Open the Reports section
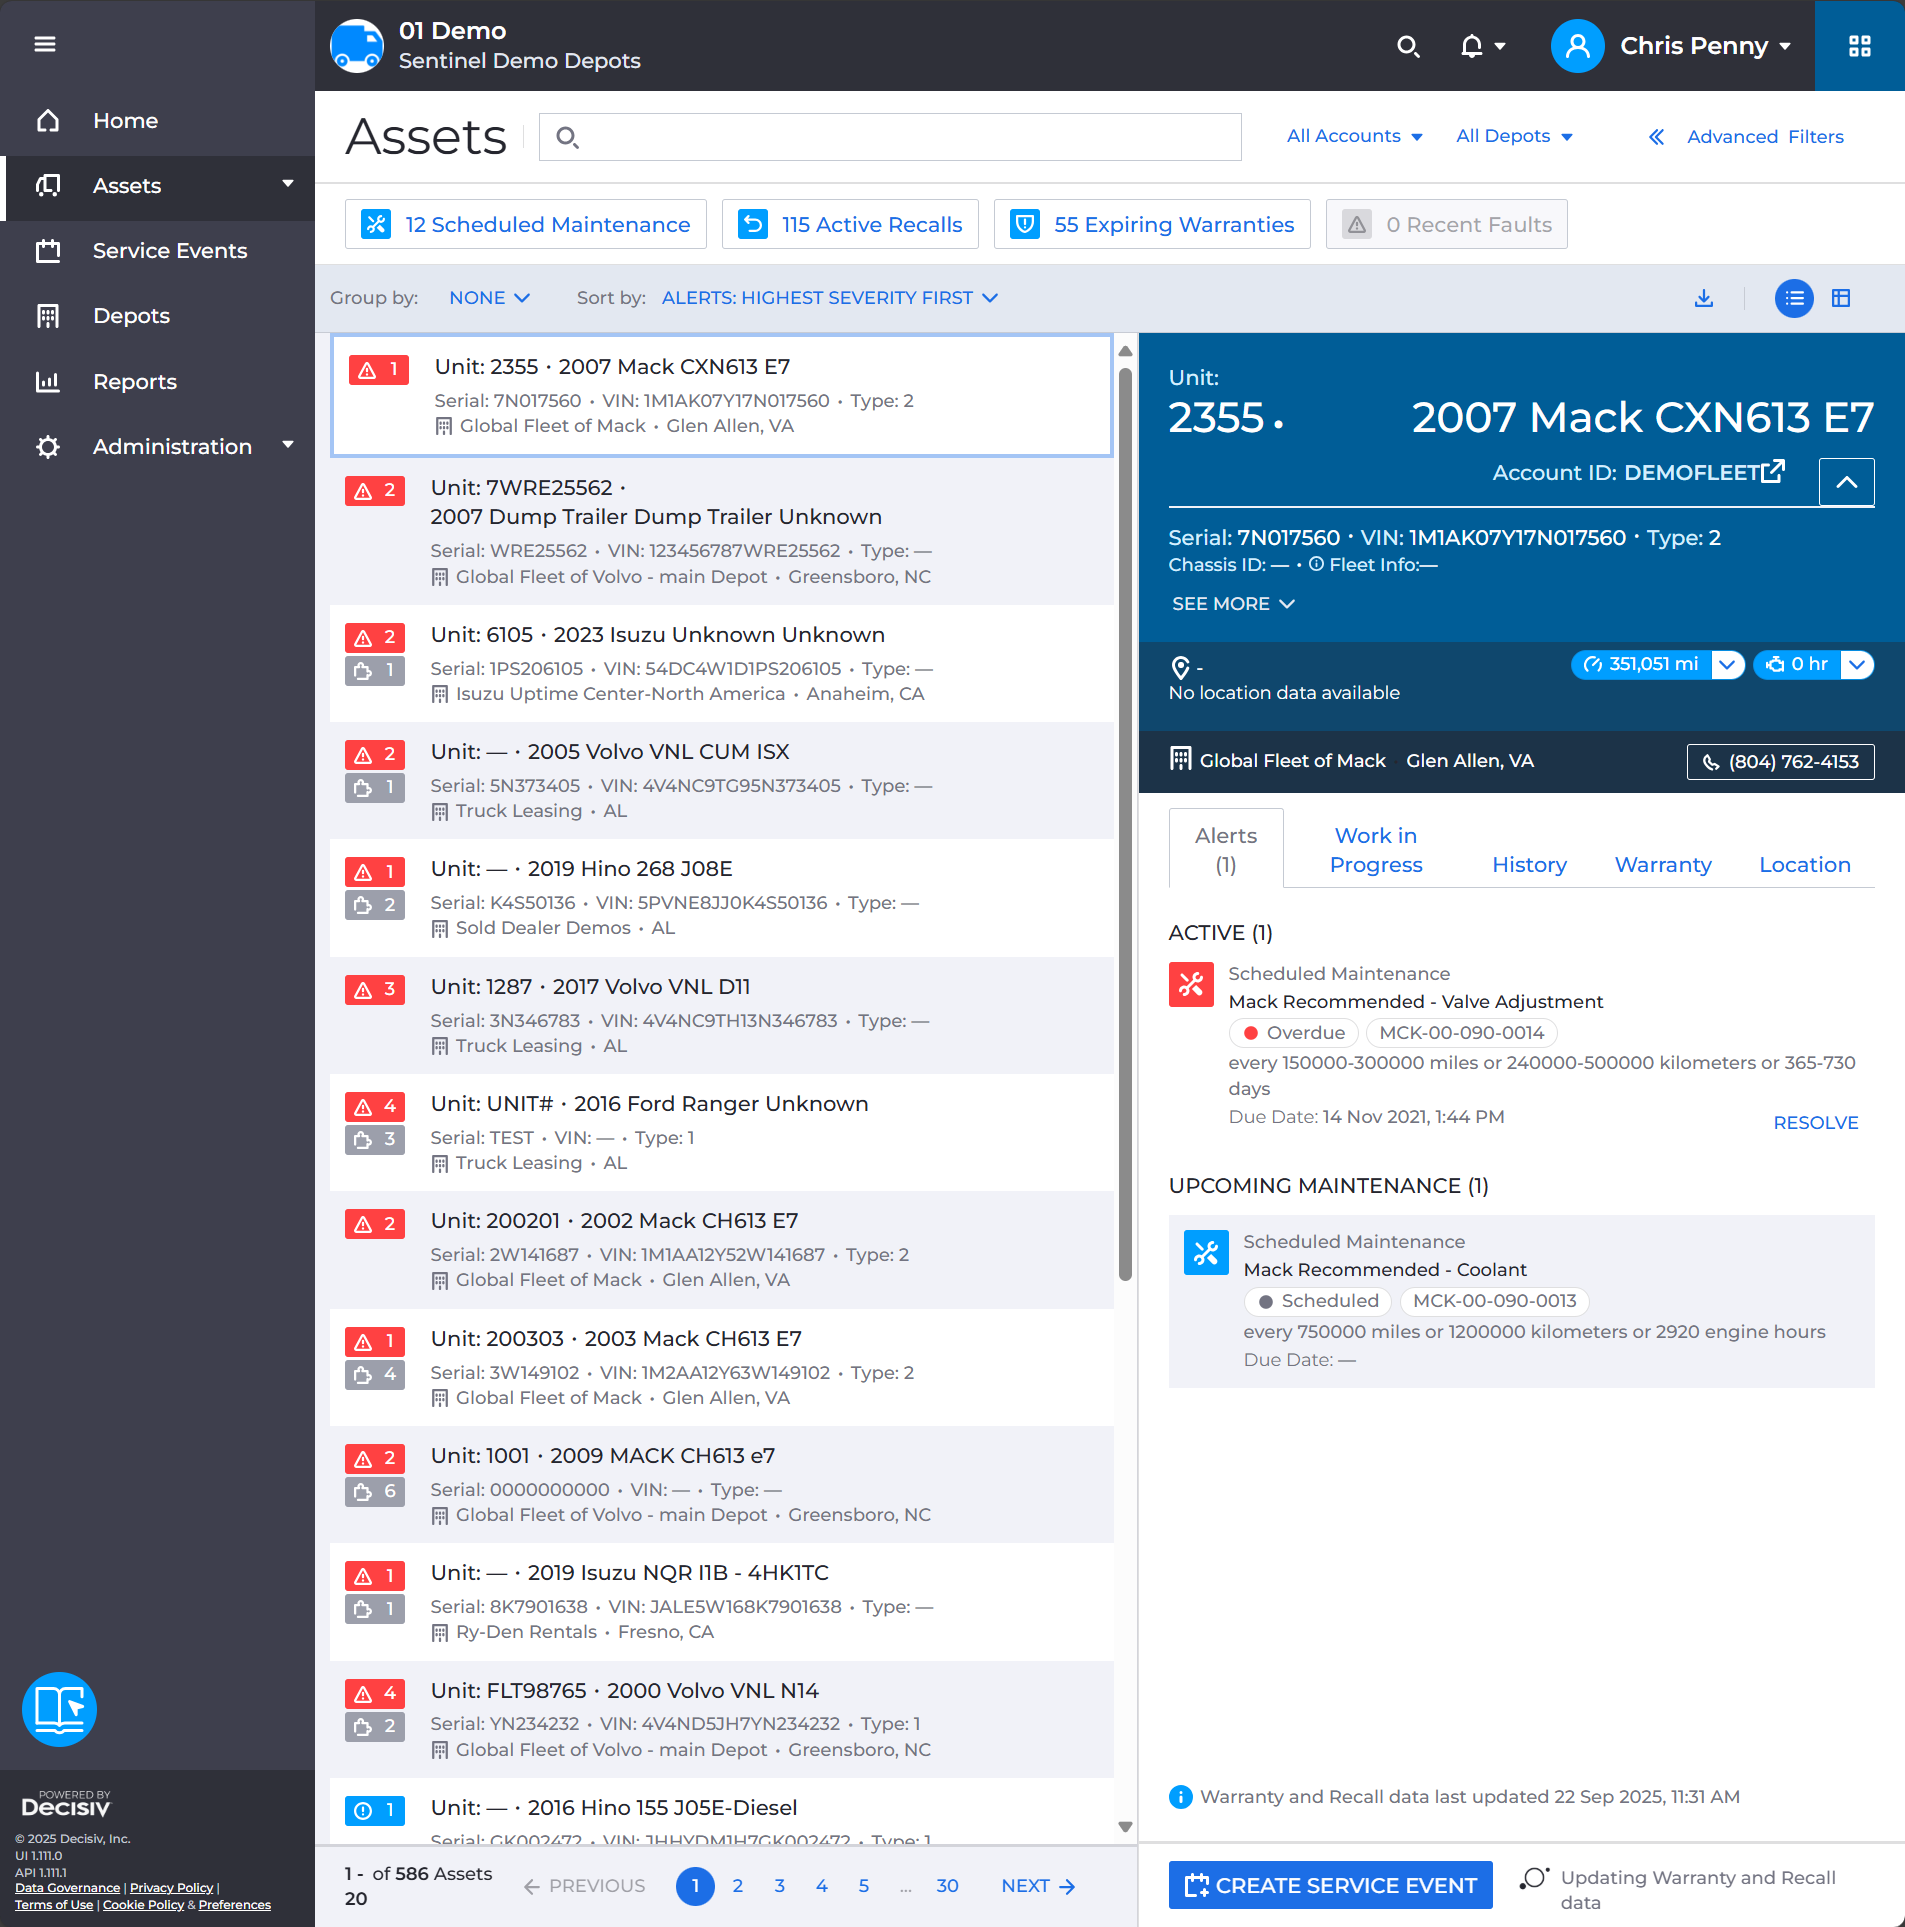Screen dimensions: 1905x1927 (x=134, y=381)
